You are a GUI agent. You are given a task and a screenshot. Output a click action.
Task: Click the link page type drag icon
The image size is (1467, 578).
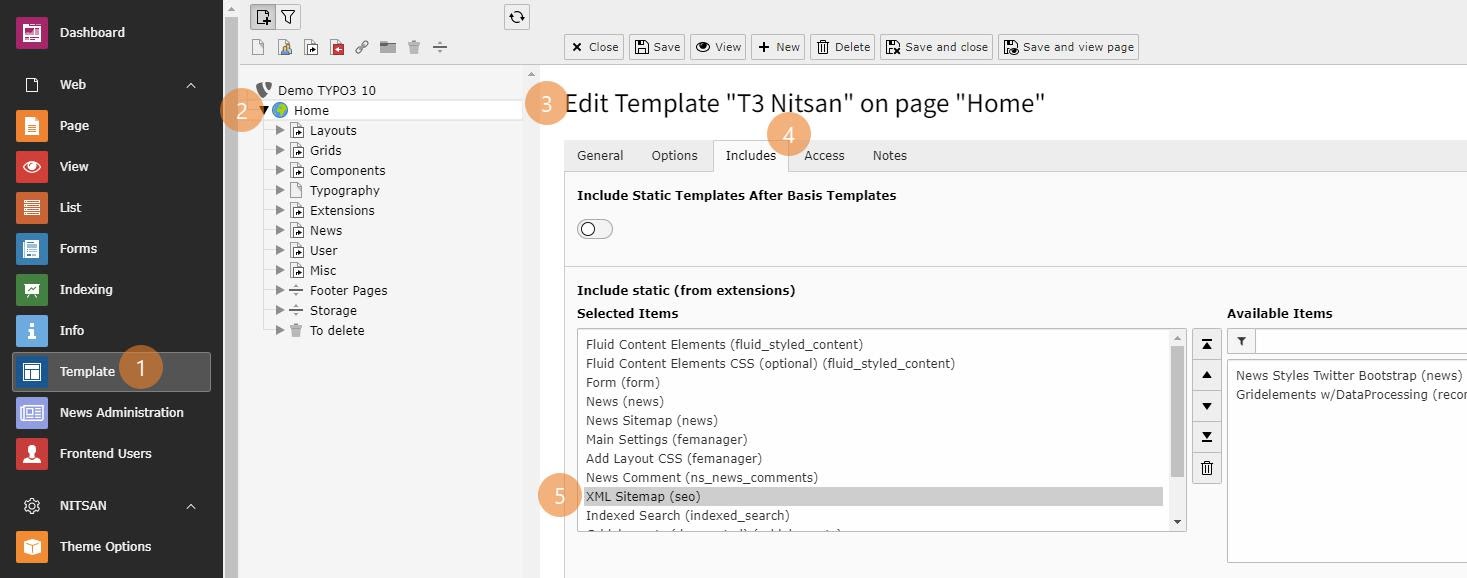click(x=362, y=47)
